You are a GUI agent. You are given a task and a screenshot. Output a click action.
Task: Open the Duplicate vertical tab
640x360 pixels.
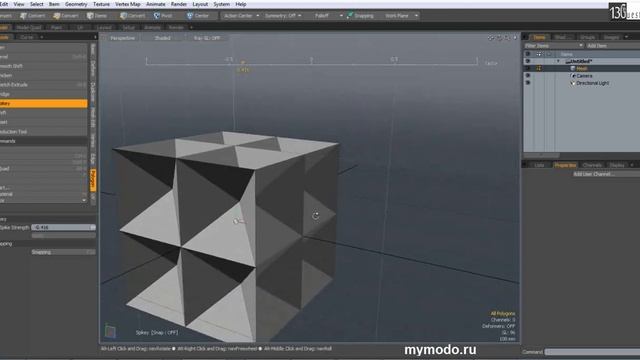(93, 93)
